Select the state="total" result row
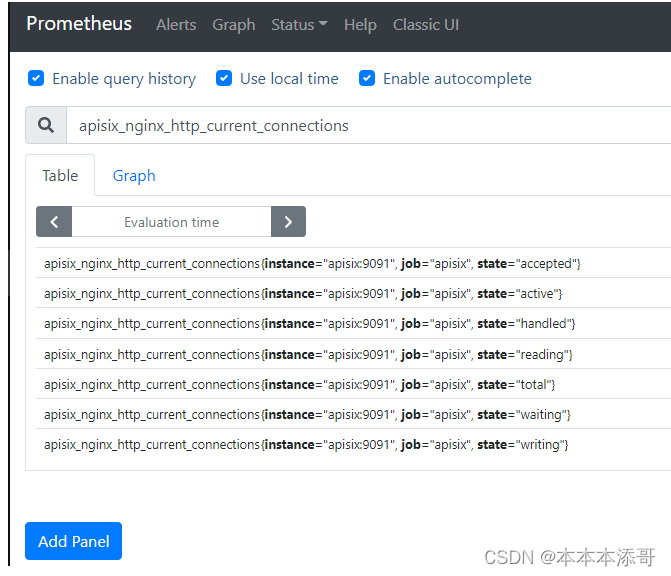Image resolution: width=671 pixels, height=576 pixels. [x=299, y=385]
